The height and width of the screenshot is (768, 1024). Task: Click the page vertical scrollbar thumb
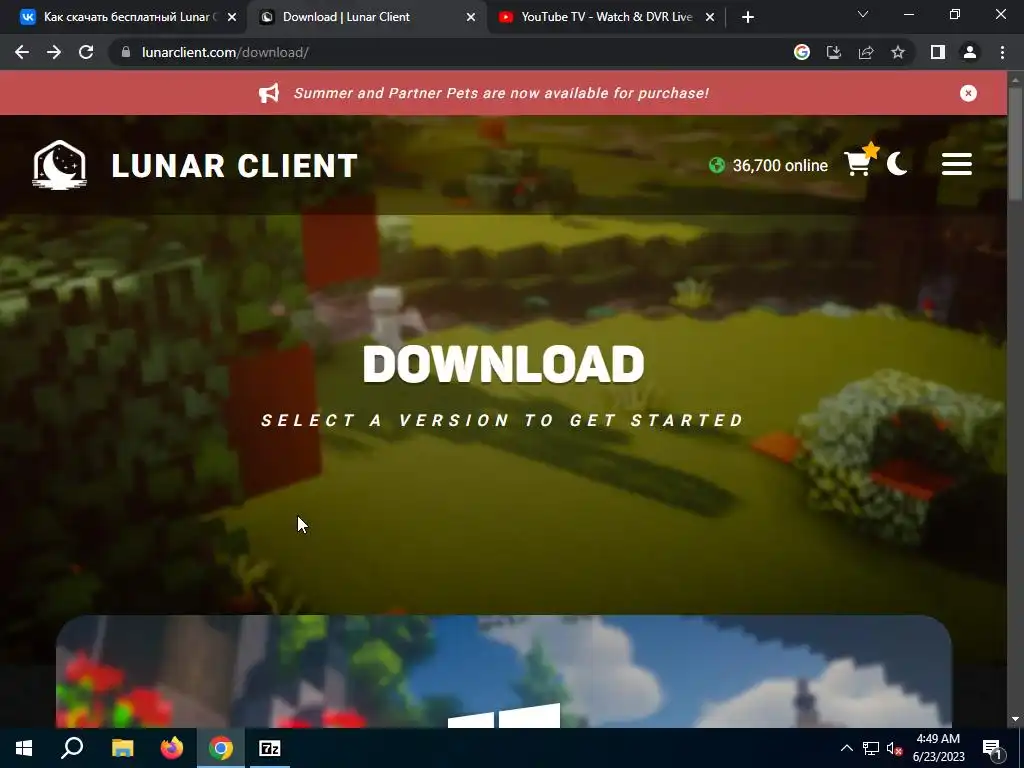point(1015,144)
